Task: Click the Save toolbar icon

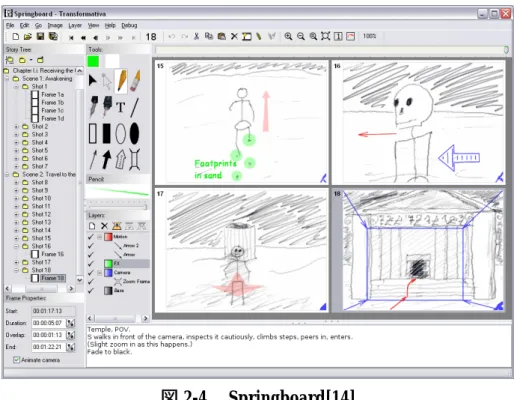Action: point(40,36)
